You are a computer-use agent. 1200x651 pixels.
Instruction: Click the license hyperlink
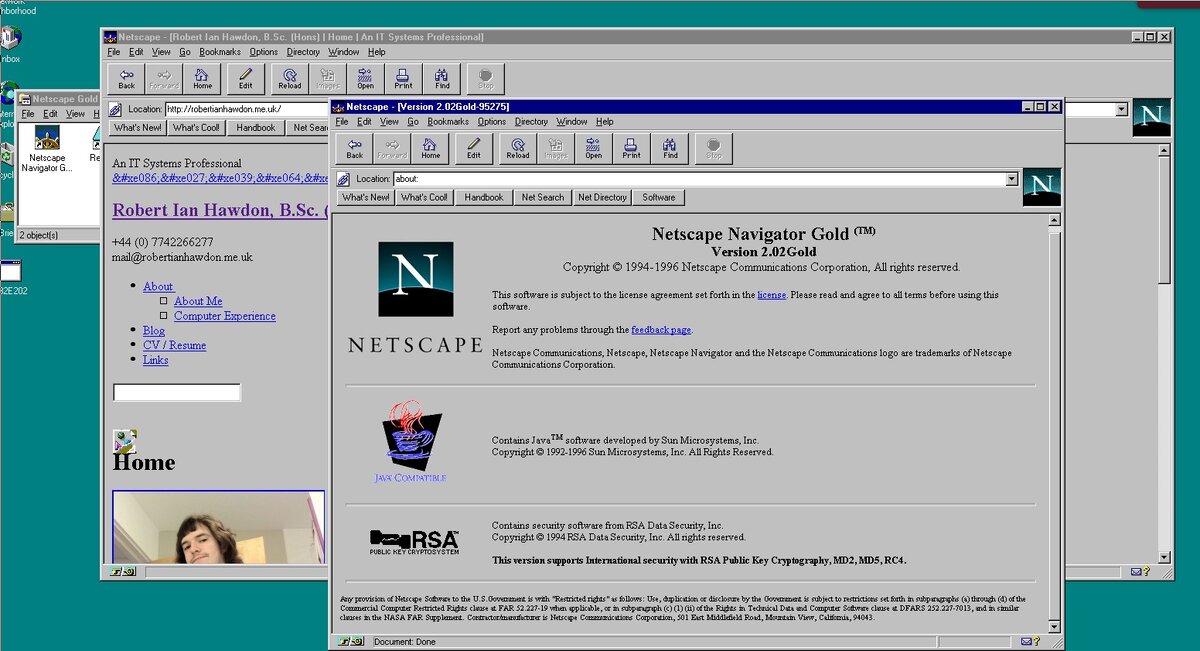[769, 295]
